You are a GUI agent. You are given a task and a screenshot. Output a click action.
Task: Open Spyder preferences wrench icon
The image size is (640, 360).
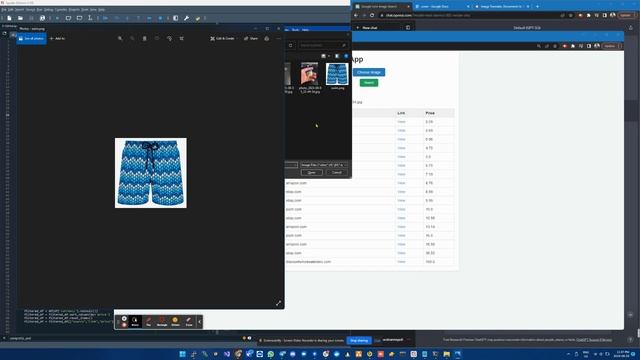(187, 18)
